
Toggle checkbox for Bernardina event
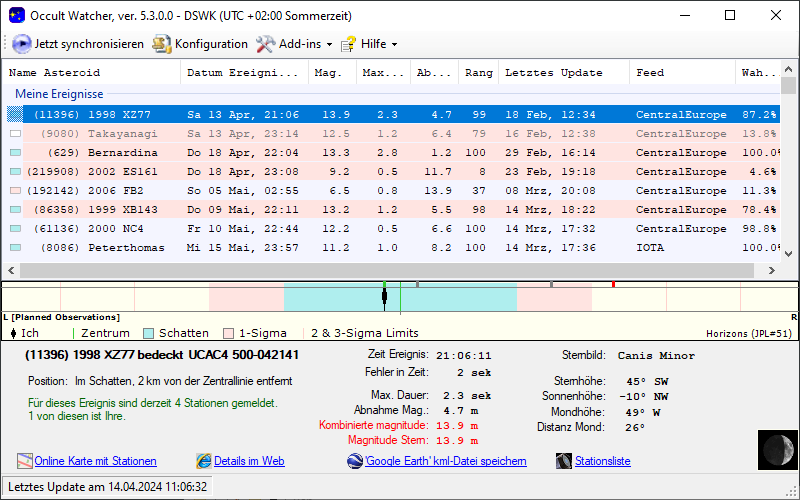(x=15, y=152)
